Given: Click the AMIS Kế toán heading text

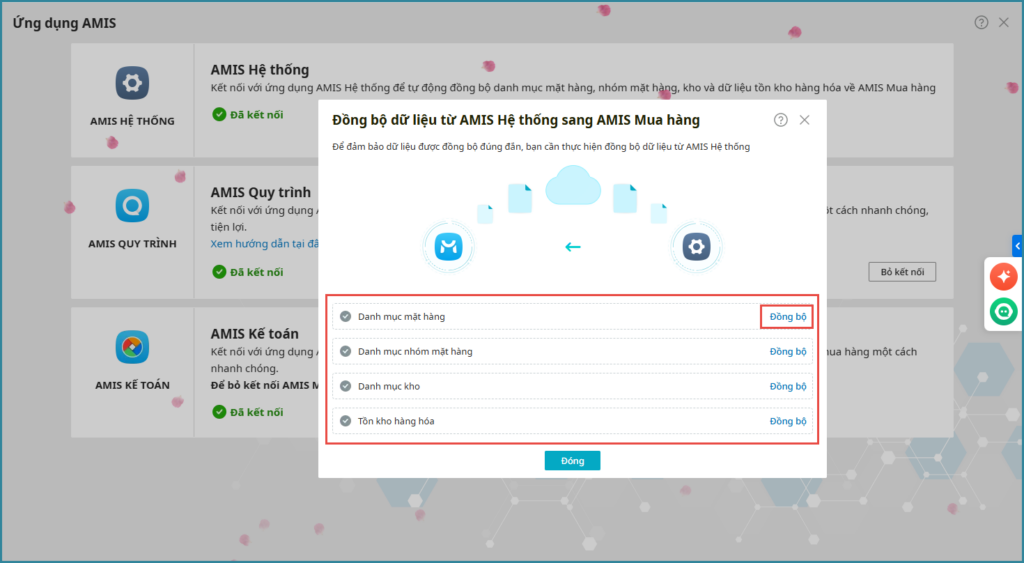Looking at the screenshot, I should pos(255,334).
